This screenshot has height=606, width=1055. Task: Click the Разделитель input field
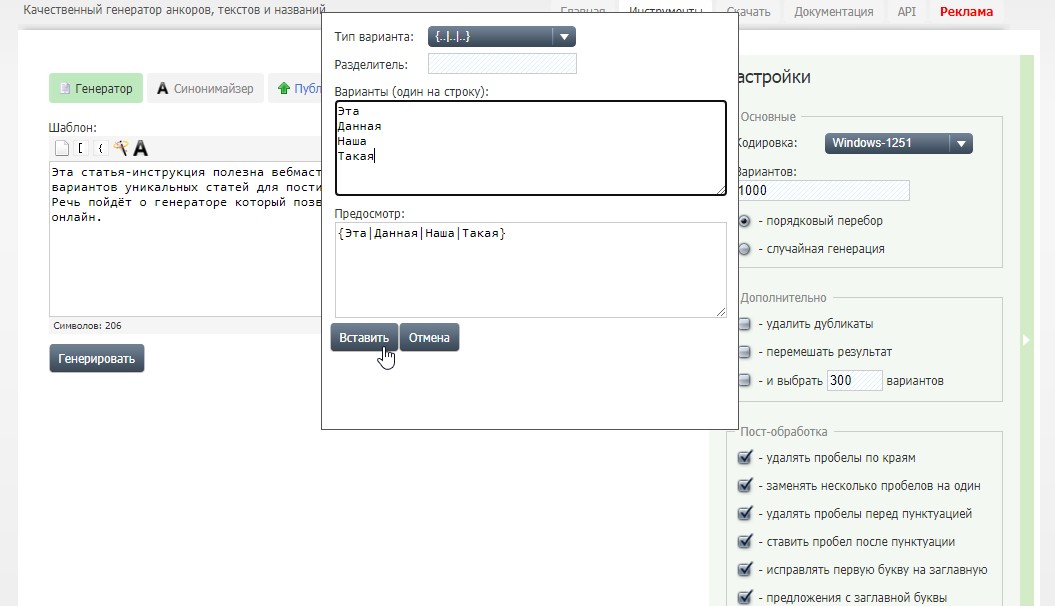tap(502, 64)
